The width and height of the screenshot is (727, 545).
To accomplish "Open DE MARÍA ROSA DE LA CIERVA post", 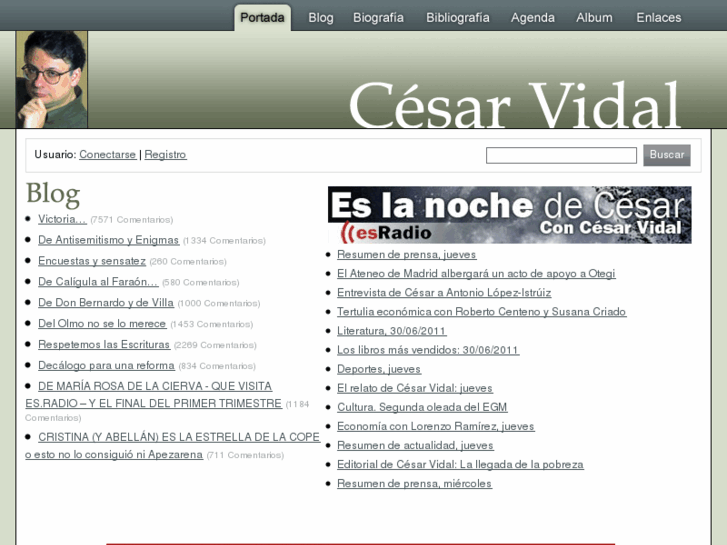I will [x=153, y=395].
